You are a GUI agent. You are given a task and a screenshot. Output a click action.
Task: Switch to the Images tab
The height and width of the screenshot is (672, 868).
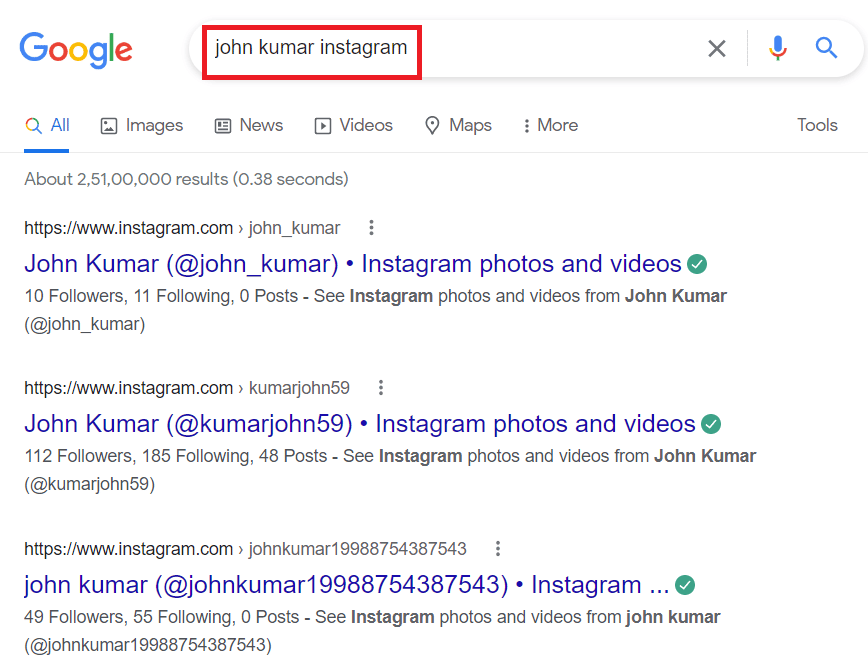(x=142, y=126)
